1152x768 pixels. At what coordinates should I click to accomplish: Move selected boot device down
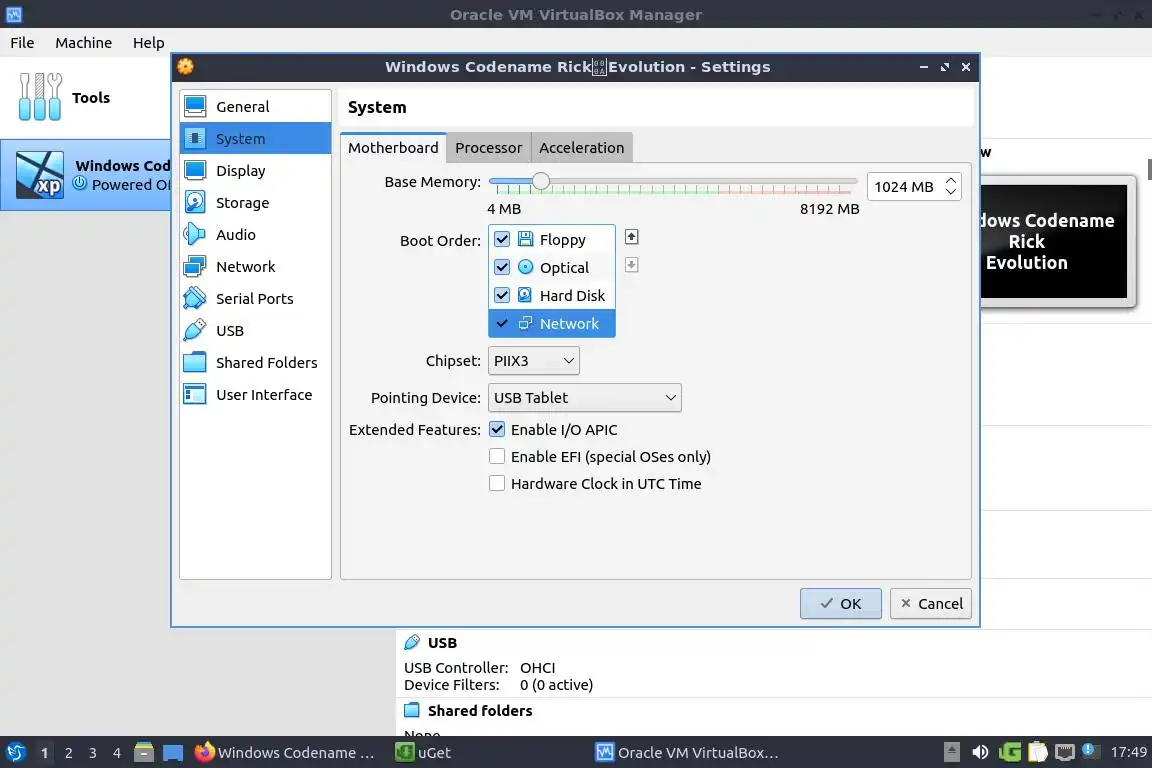631,265
